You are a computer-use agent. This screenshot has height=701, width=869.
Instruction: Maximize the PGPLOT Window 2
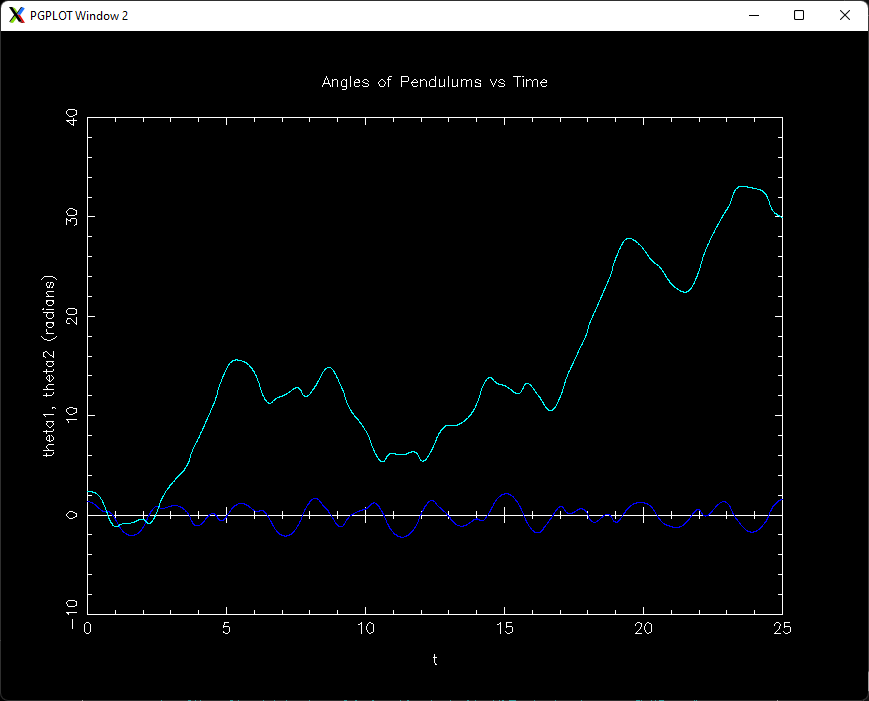click(799, 16)
